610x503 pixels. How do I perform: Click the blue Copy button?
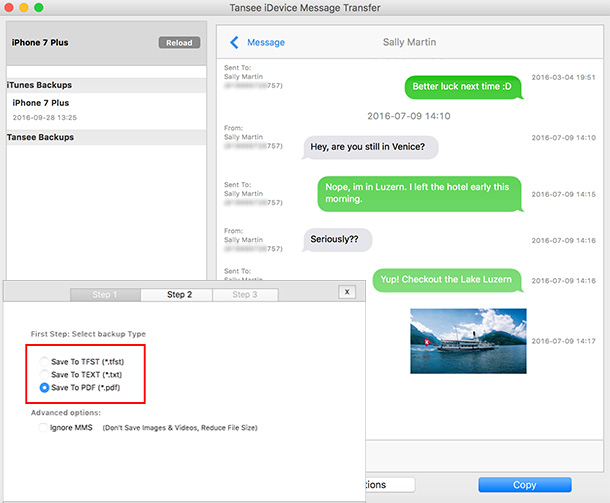tap(524, 485)
